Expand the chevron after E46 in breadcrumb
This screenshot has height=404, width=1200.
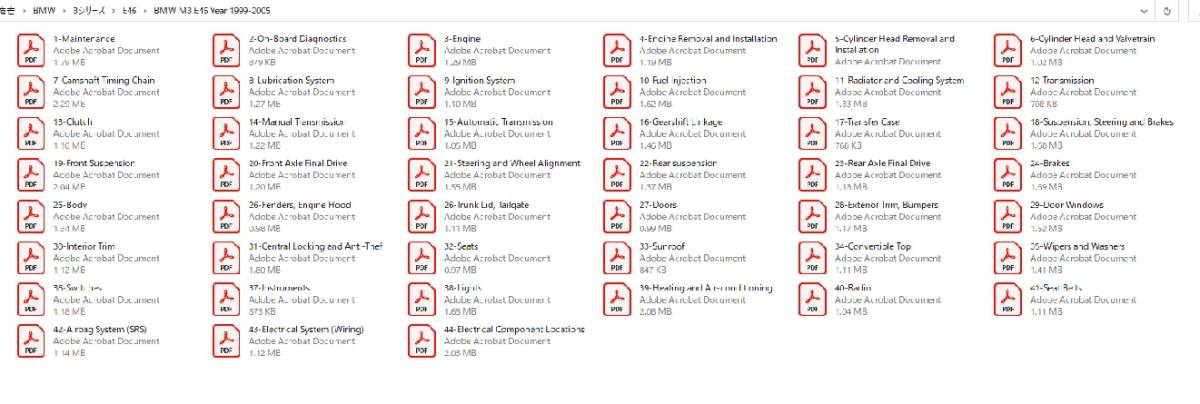tap(147, 10)
